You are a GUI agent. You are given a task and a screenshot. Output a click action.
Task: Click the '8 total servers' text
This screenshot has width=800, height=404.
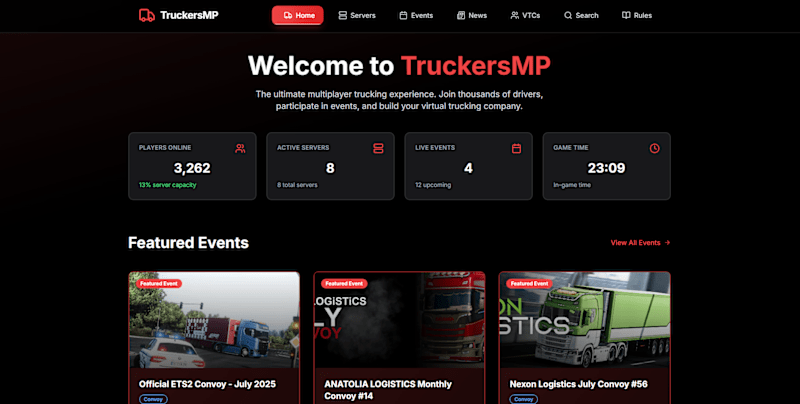point(297,185)
